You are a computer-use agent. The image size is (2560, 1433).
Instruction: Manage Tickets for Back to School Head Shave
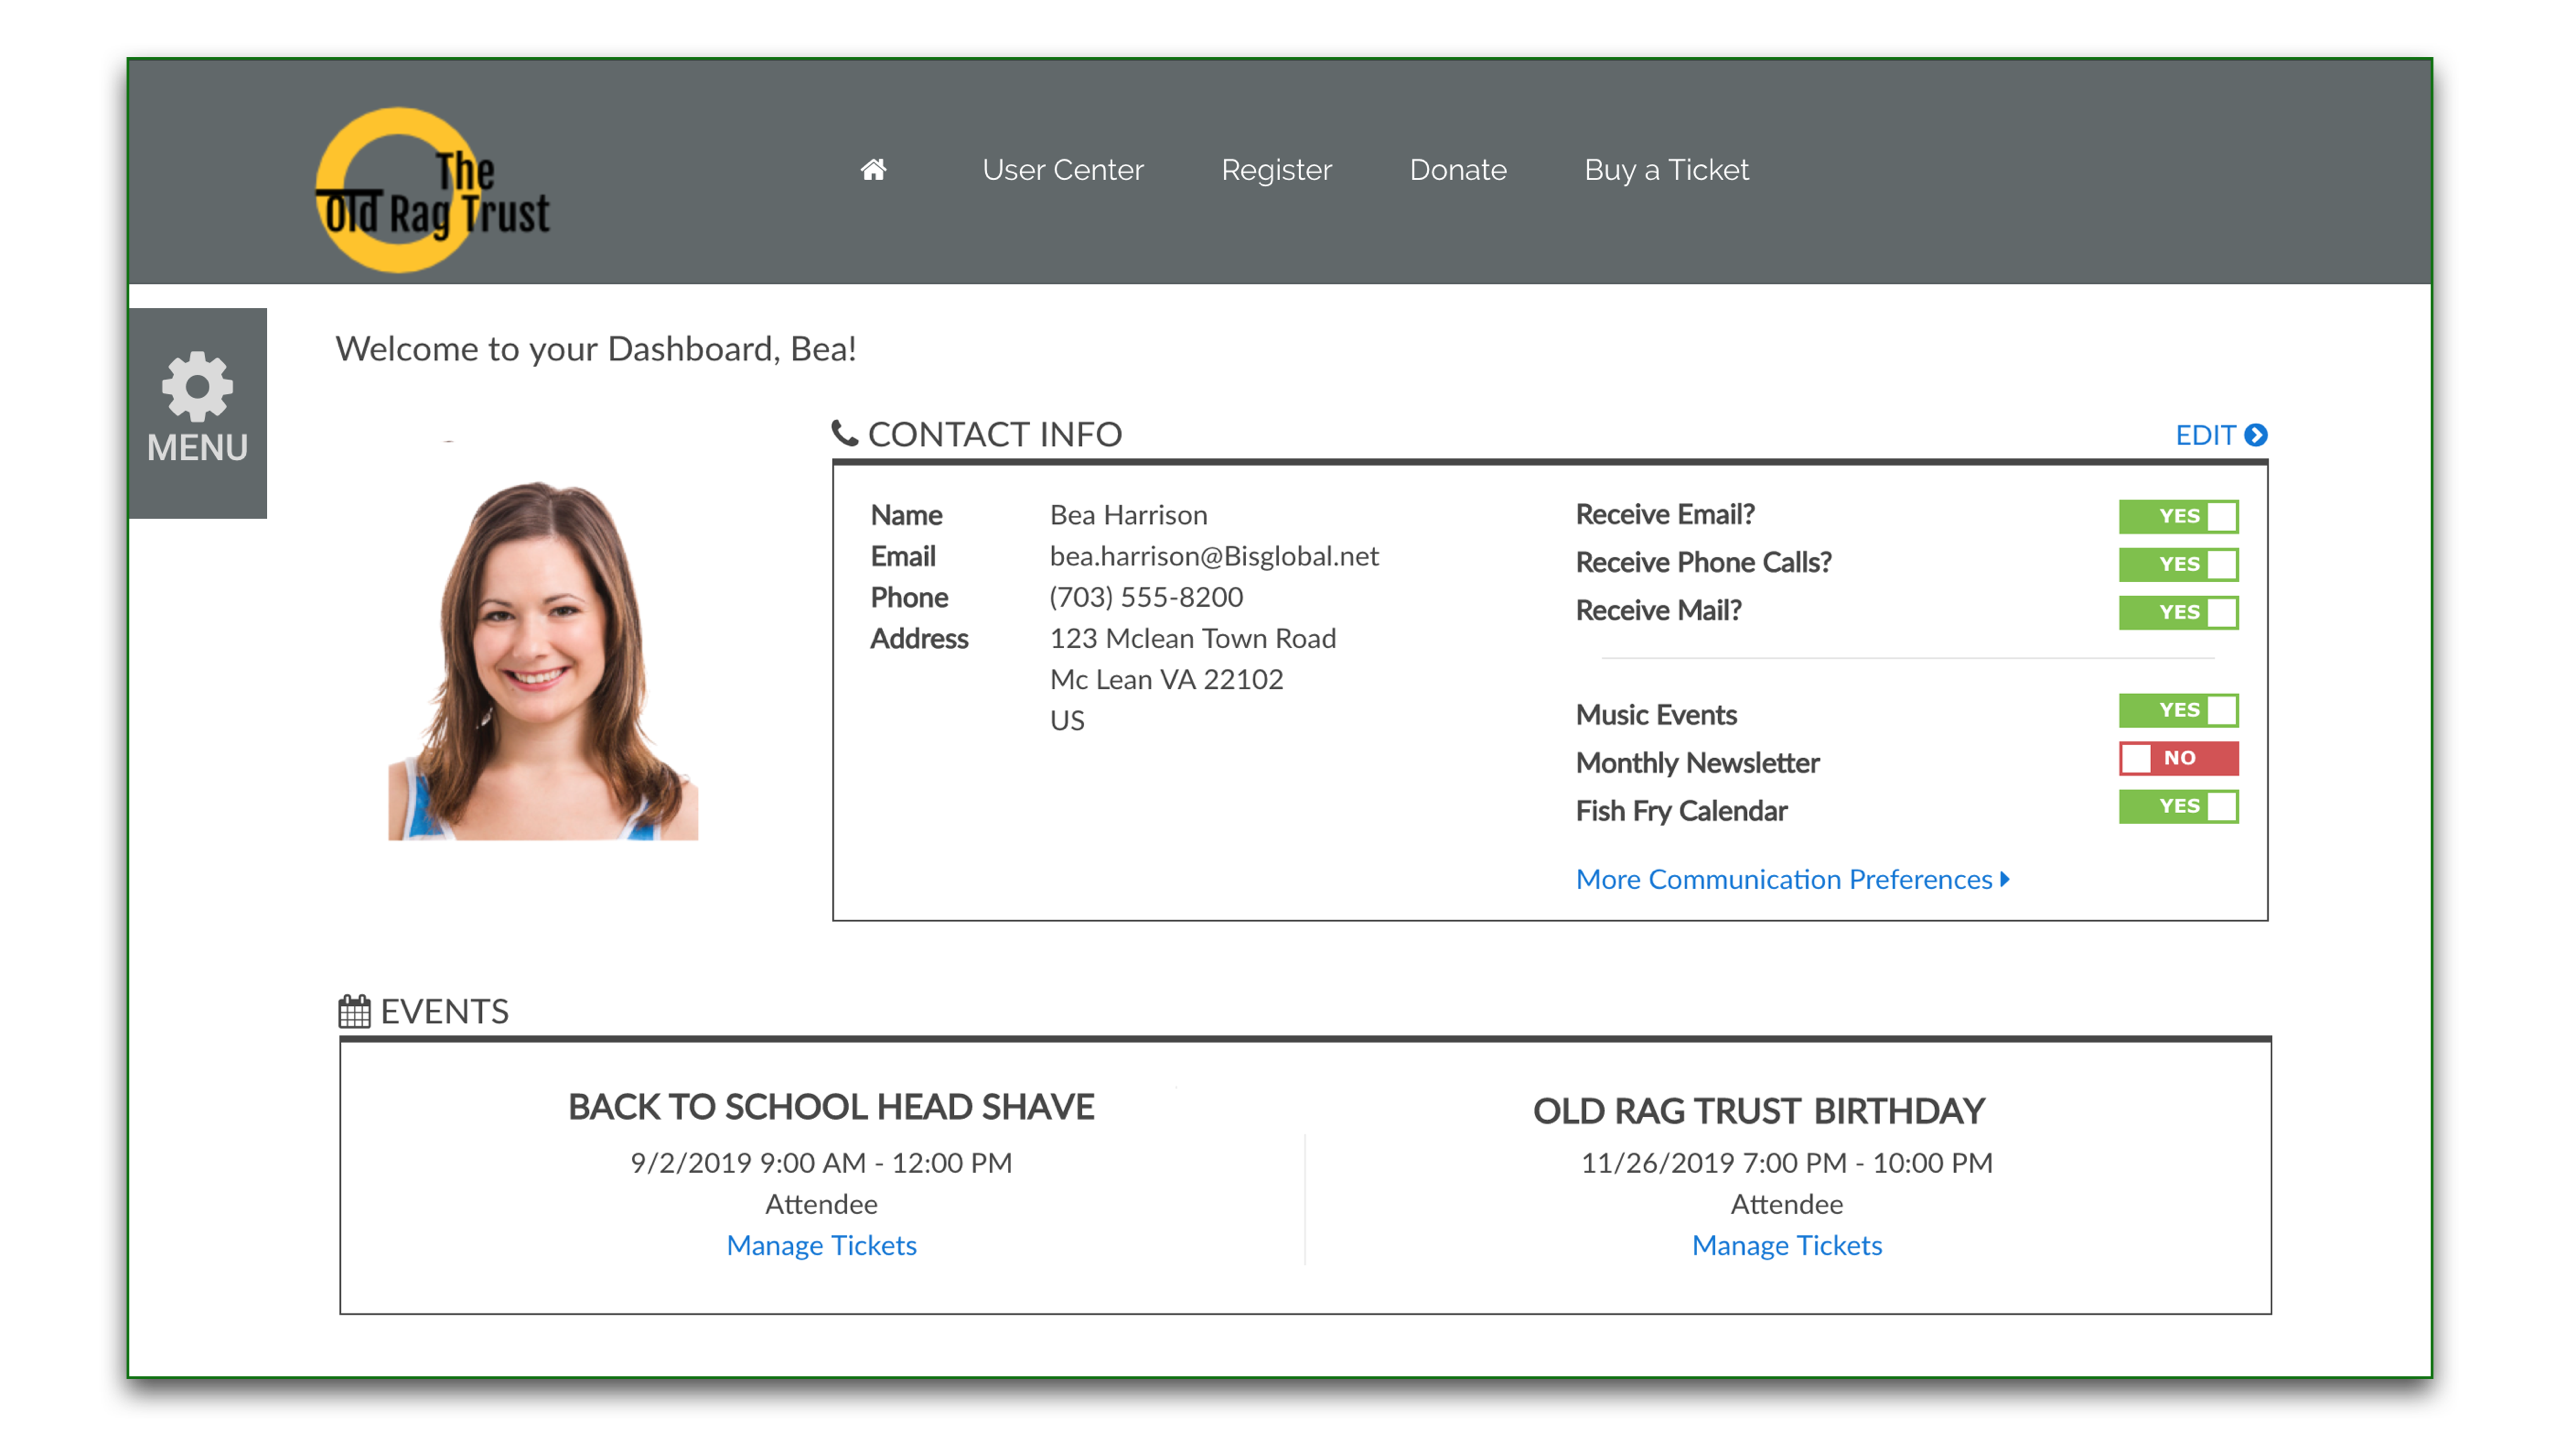[x=821, y=1245]
